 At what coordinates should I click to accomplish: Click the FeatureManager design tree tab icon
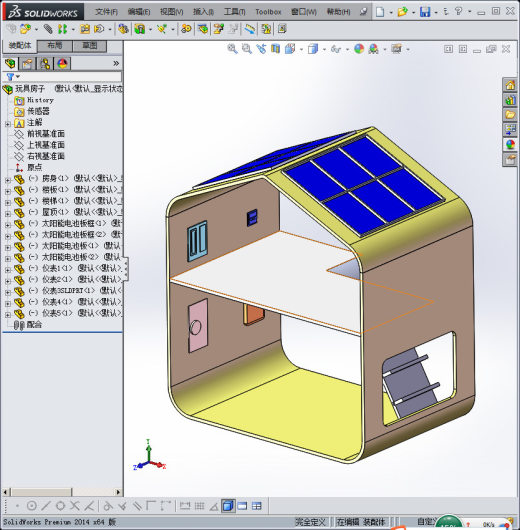point(10,63)
